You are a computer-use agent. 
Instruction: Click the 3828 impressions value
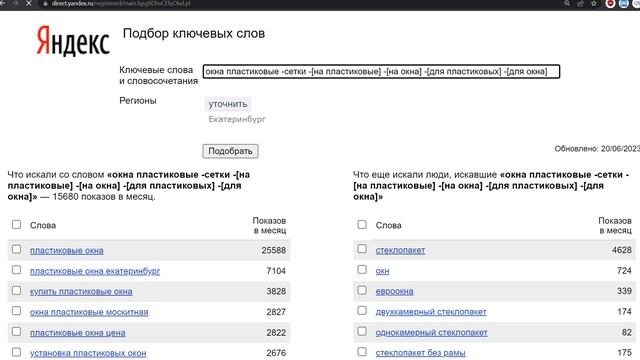point(276,291)
